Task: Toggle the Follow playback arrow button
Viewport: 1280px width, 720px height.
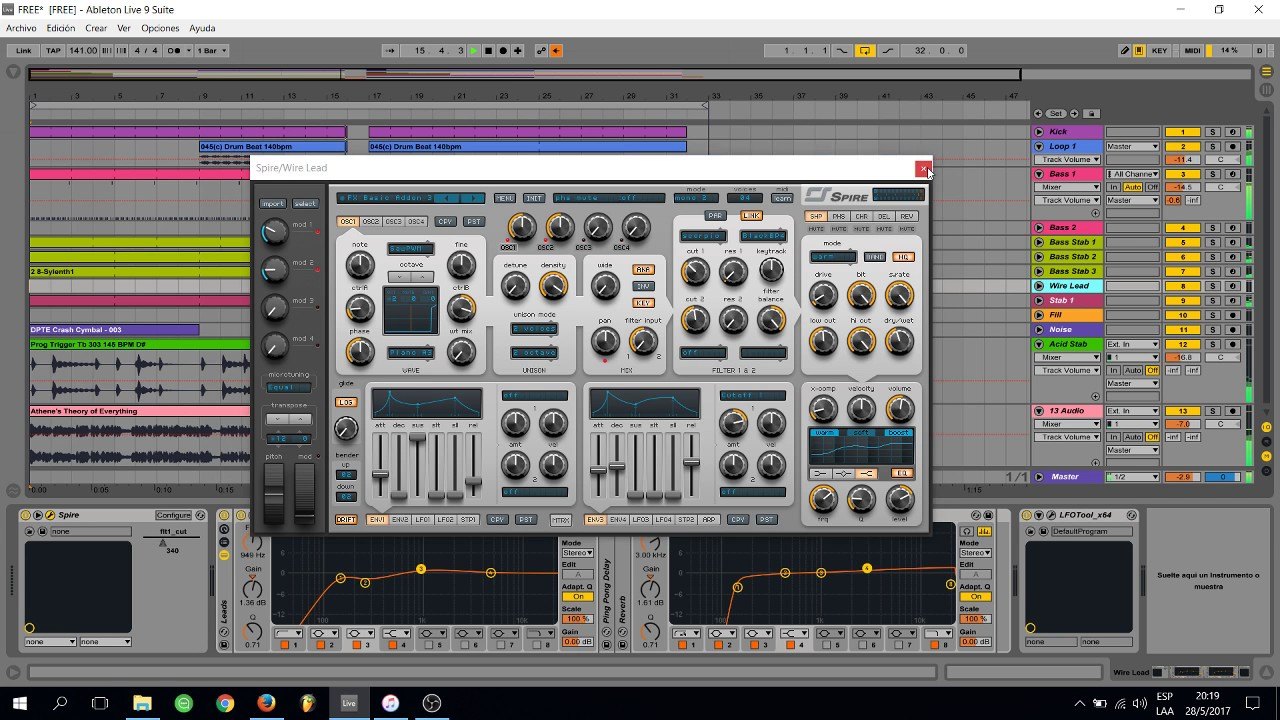Action: click(390, 50)
